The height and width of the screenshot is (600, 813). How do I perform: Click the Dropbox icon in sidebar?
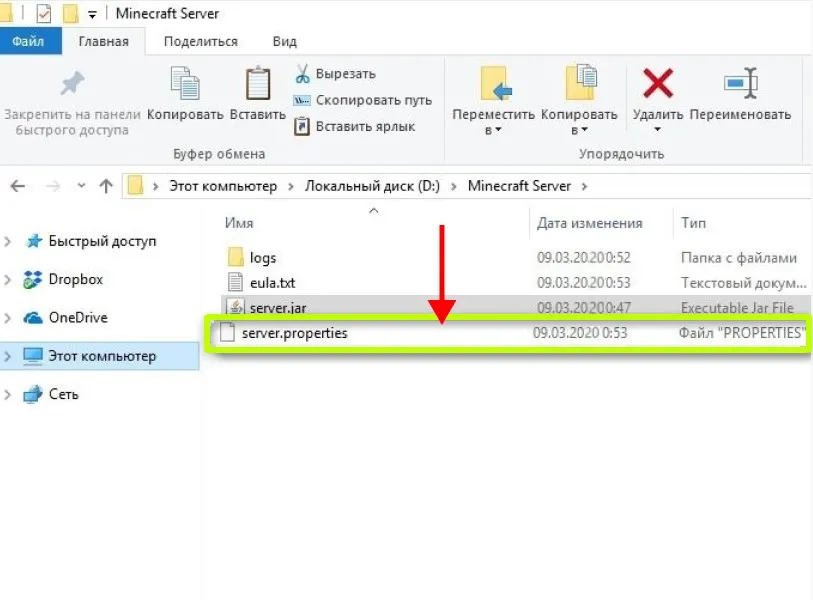(32, 280)
